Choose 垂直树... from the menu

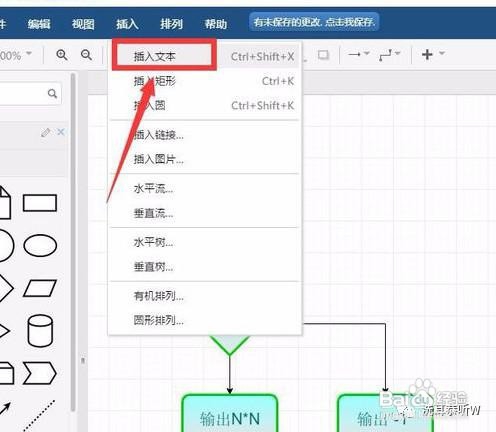pyautogui.click(x=205, y=267)
